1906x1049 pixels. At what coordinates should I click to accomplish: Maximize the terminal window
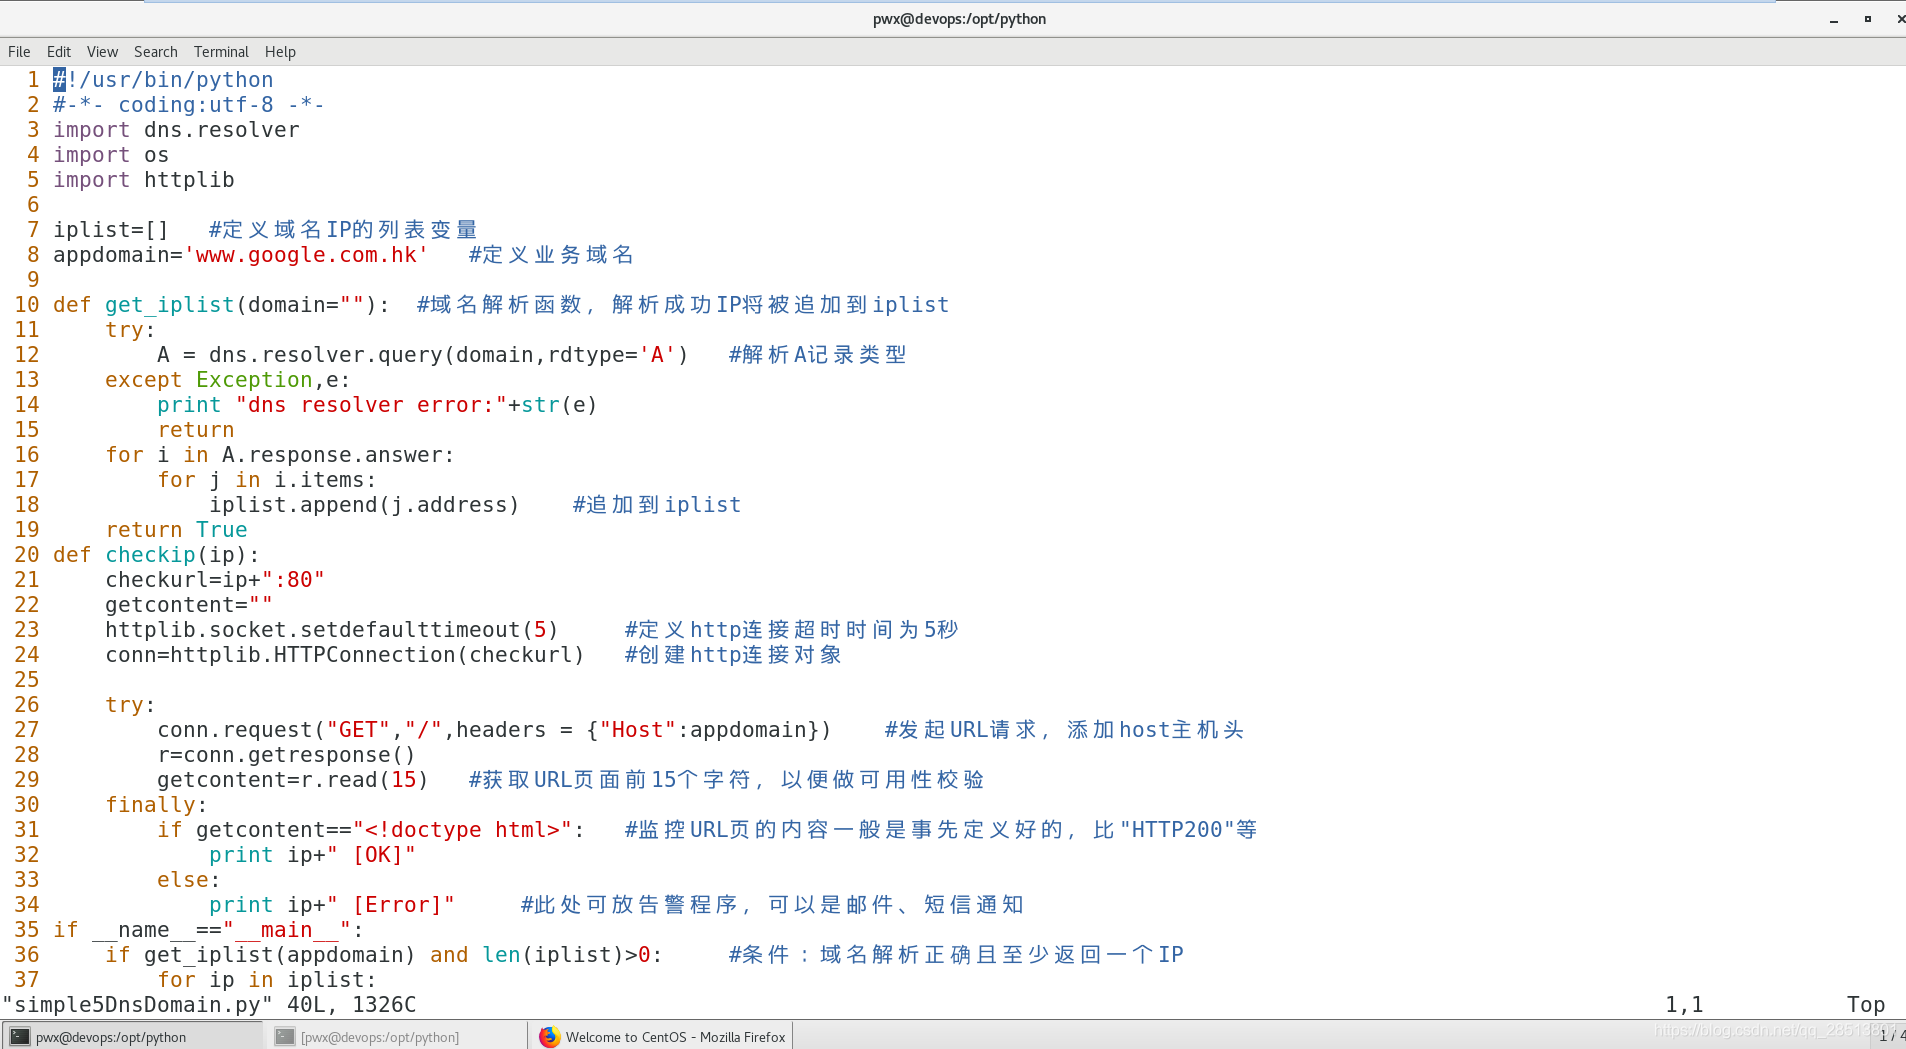click(1867, 19)
